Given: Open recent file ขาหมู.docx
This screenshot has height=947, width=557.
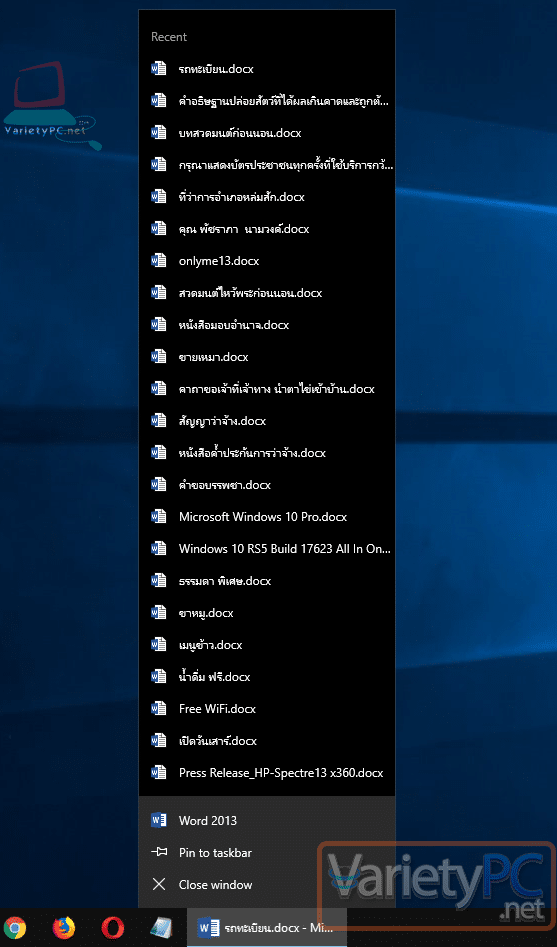Looking at the screenshot, I should tap(267, 612).
